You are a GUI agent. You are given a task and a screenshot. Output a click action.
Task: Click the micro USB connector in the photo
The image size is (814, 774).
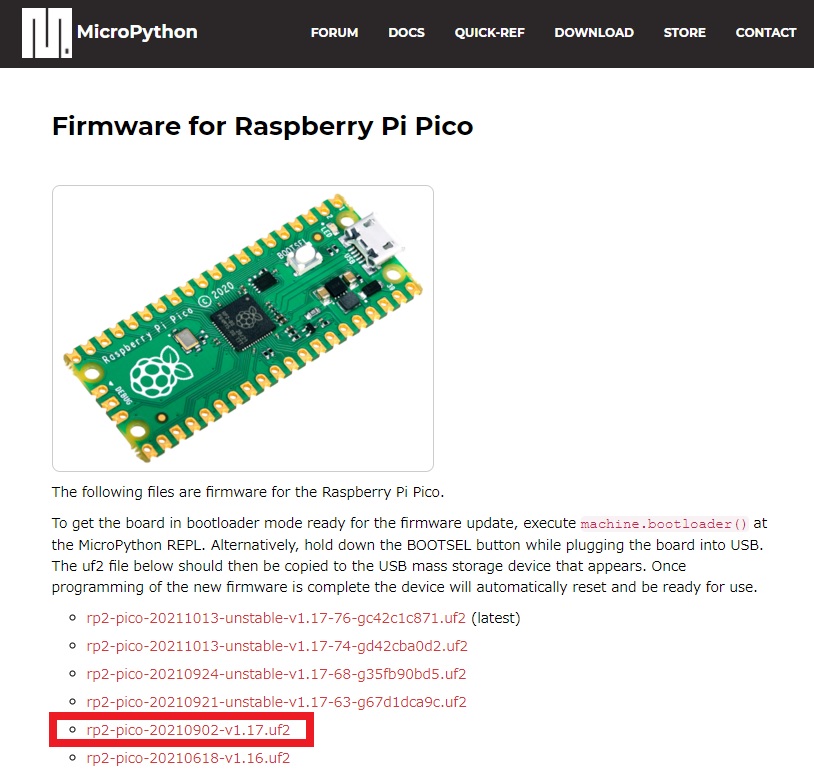[371, 242]
